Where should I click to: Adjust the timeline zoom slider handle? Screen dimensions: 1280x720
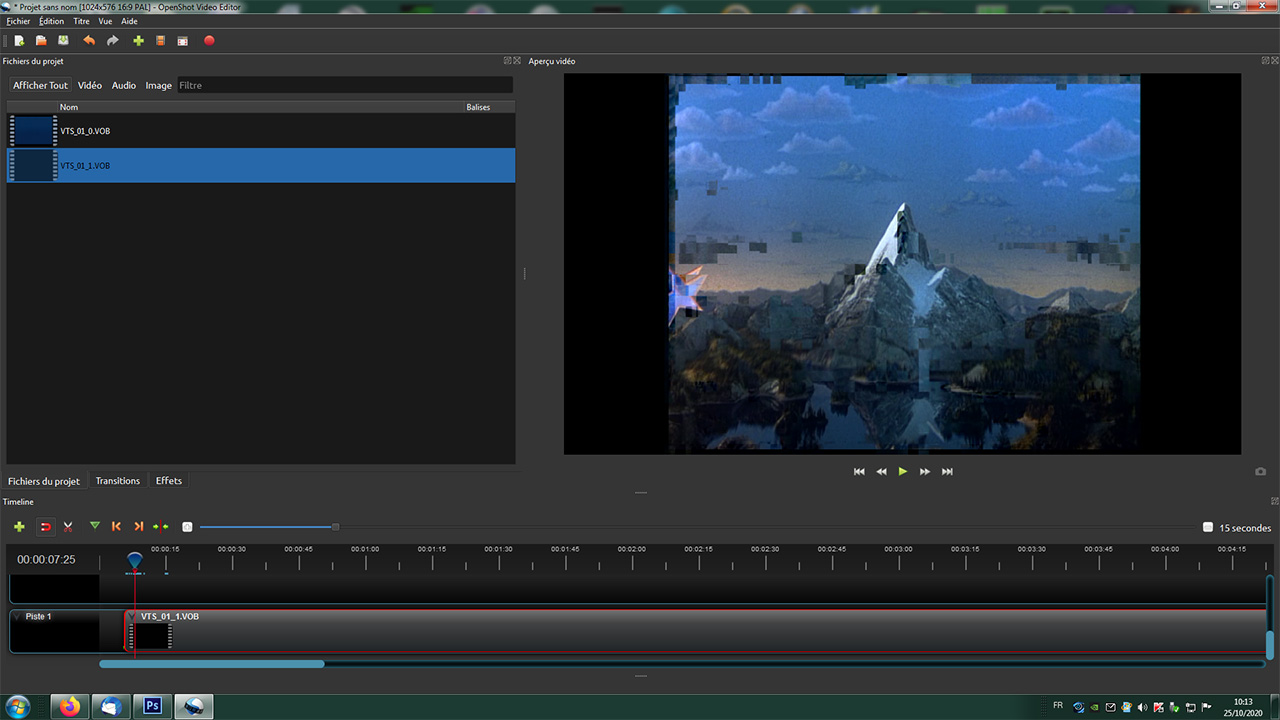point(335,527)
